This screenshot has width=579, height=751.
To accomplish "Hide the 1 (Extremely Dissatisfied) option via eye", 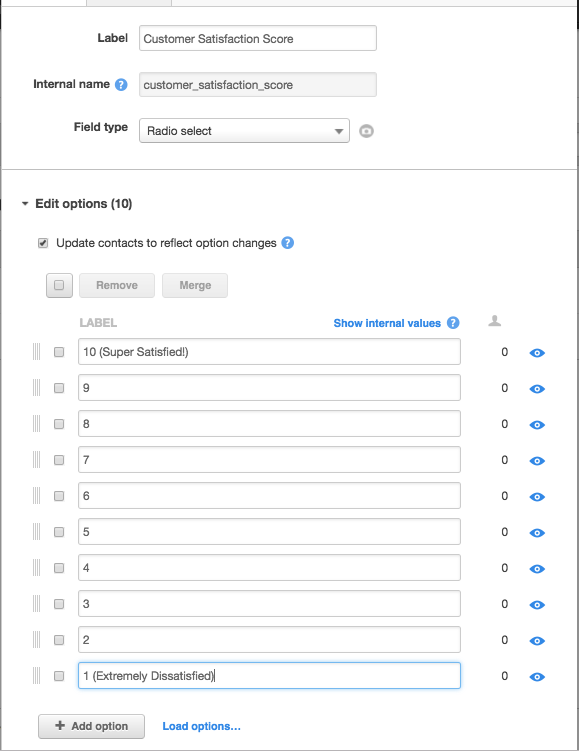I will pyautogui.click(x=537, y=677).
